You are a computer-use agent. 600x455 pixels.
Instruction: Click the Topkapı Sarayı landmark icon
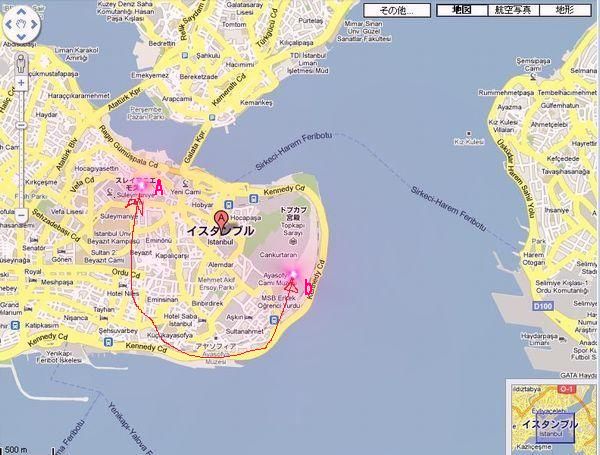tap(293, 241)
